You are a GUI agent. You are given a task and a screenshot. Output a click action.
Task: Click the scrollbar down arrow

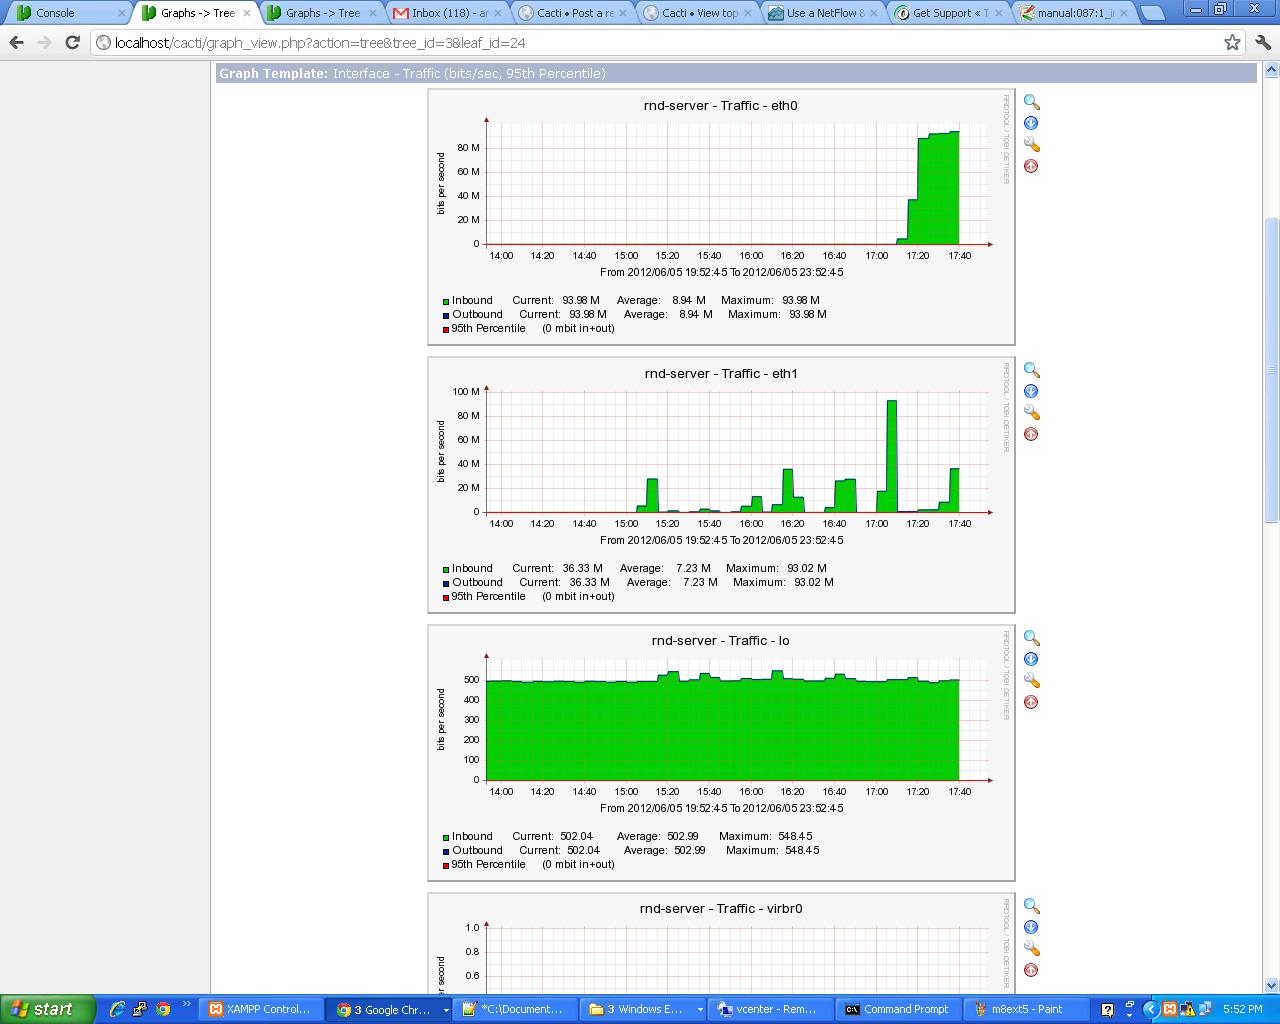[1272, 985]
